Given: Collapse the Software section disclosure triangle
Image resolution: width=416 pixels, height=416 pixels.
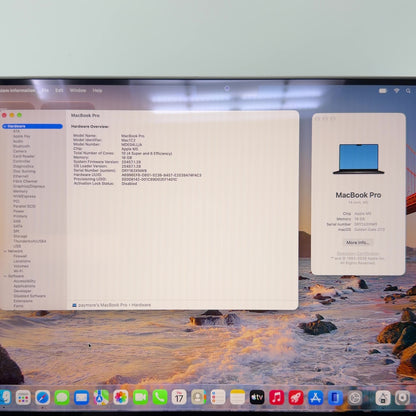Looking at the screenshot, I should 5,276.
